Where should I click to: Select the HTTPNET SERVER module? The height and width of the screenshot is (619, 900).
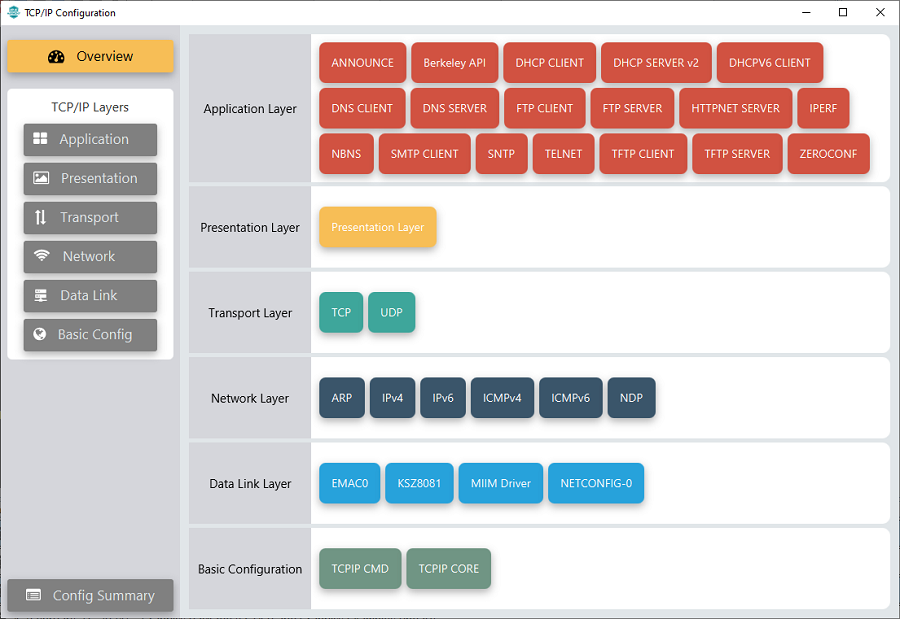pos(735,108)
